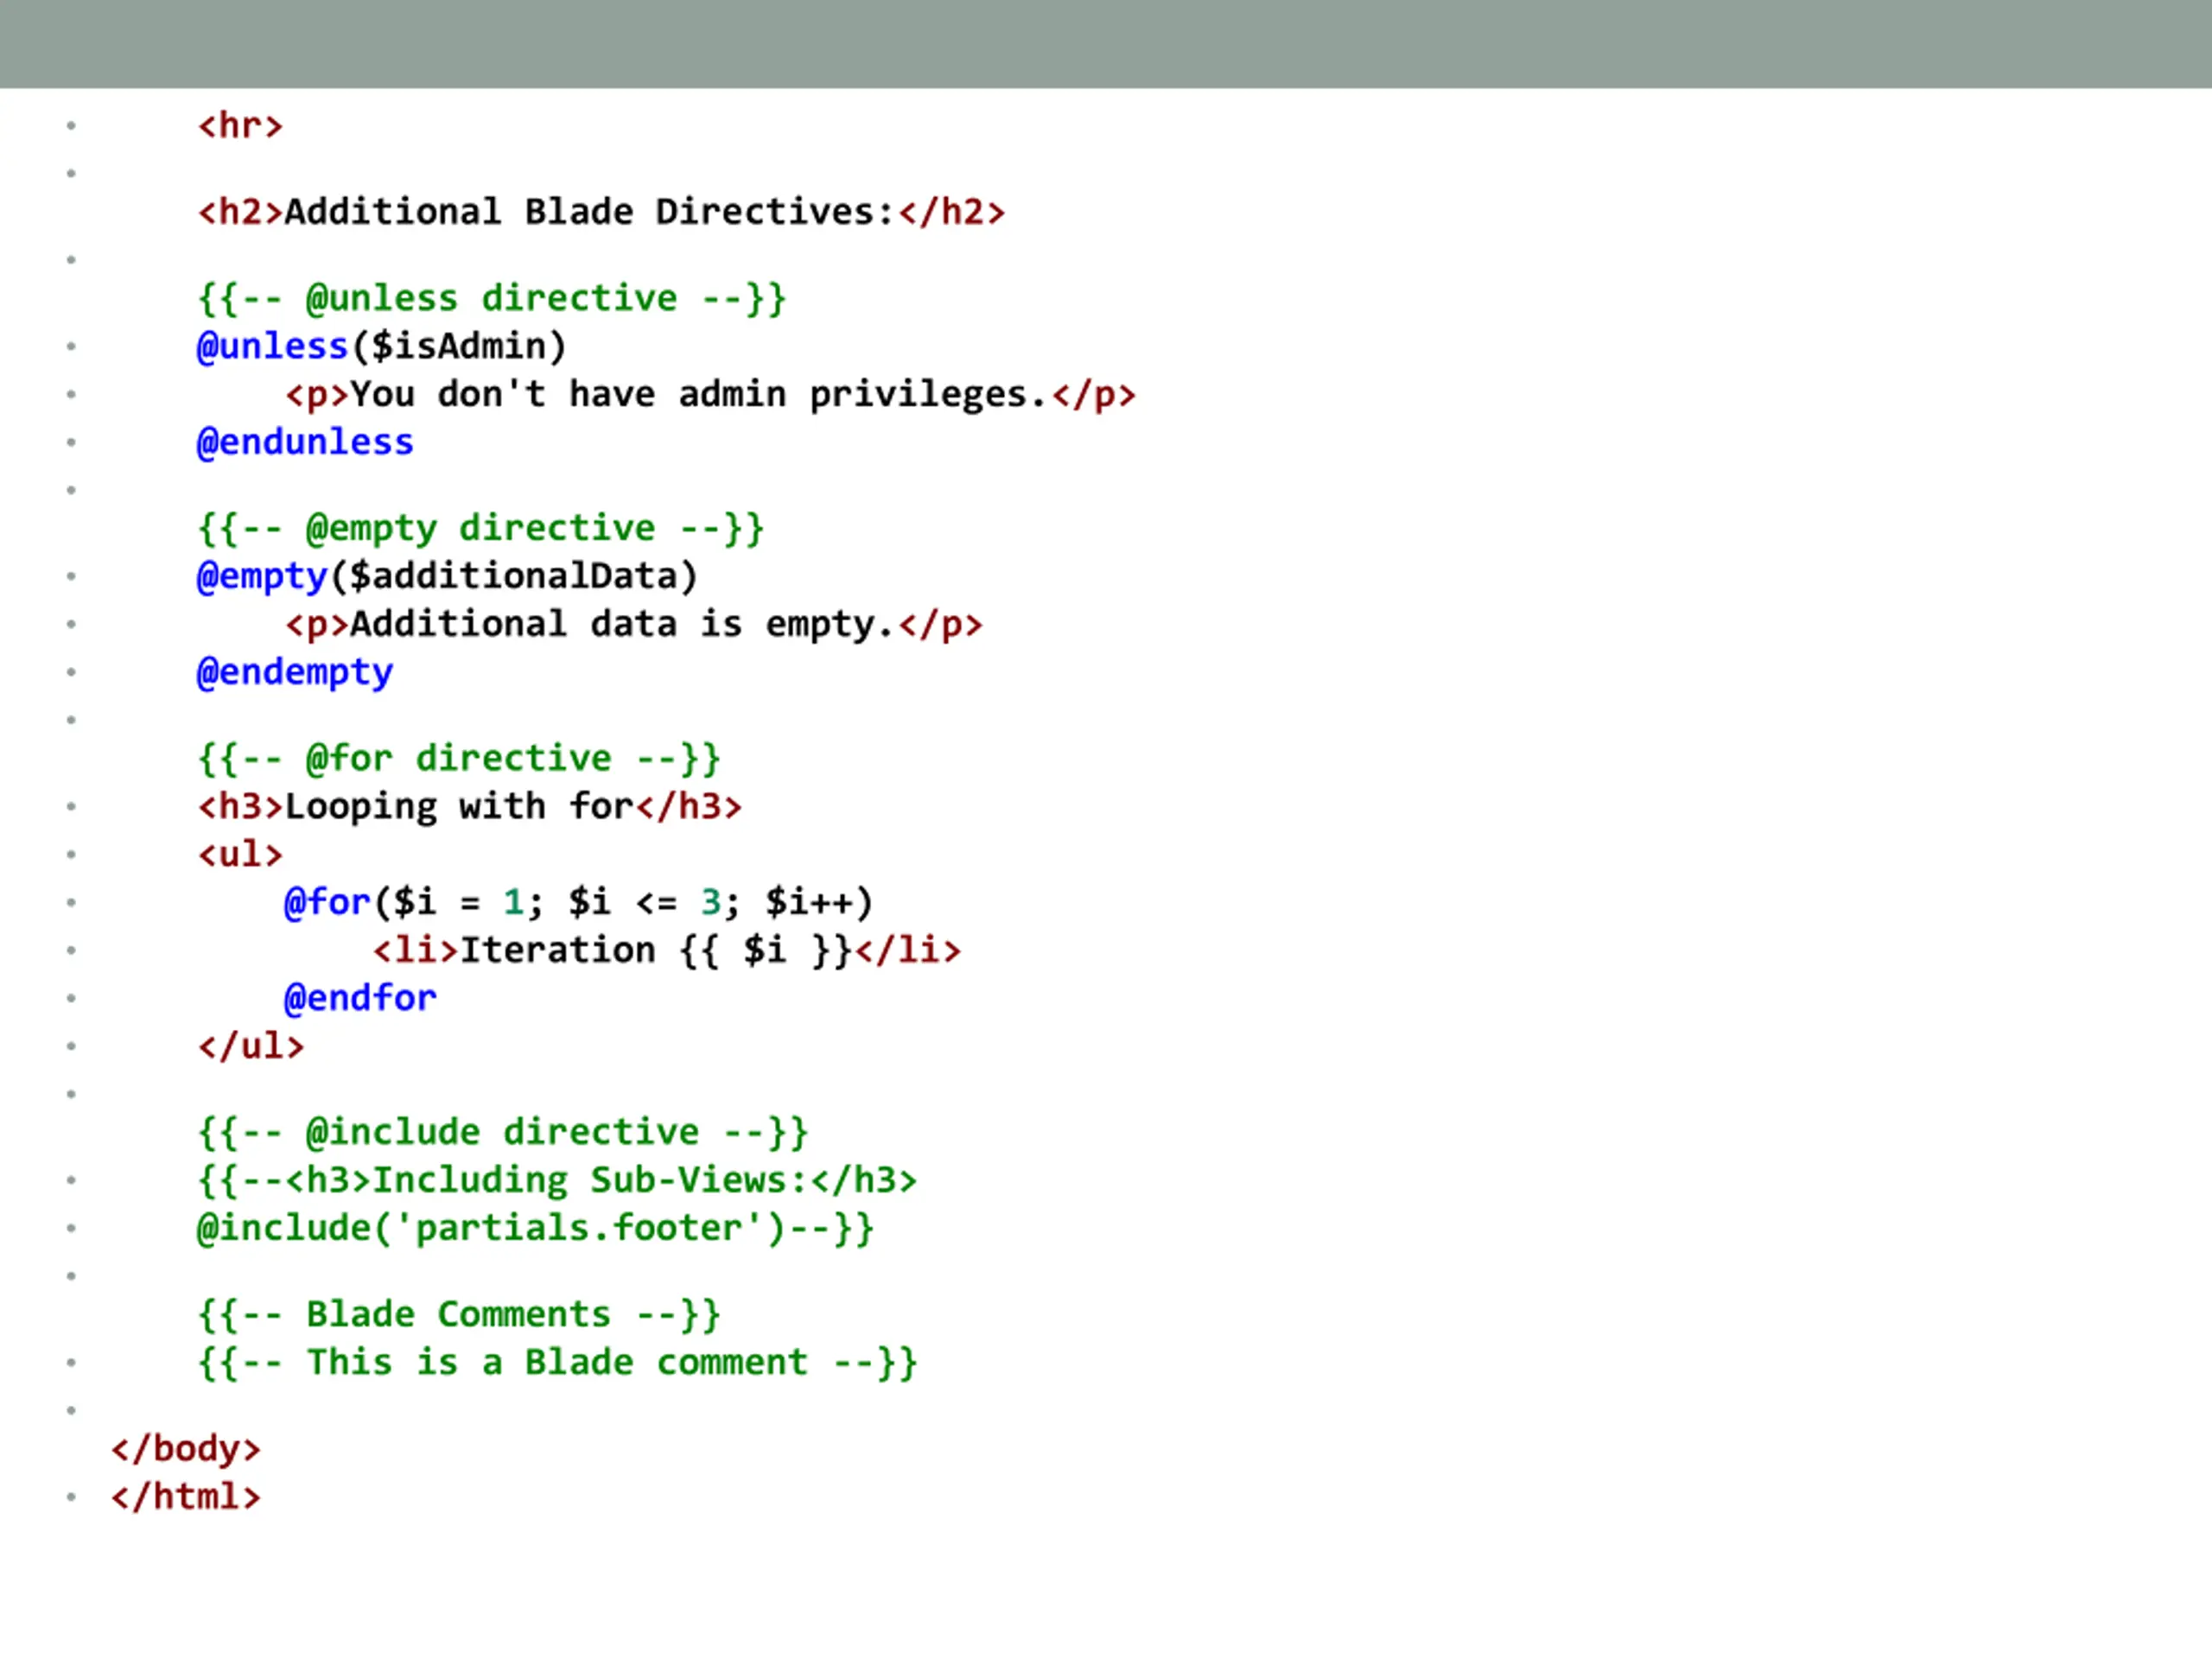Select the 'Iteration {{ $i }}' list item line
Viewport: 2212px width, 1659px height.
click(667, 951)
